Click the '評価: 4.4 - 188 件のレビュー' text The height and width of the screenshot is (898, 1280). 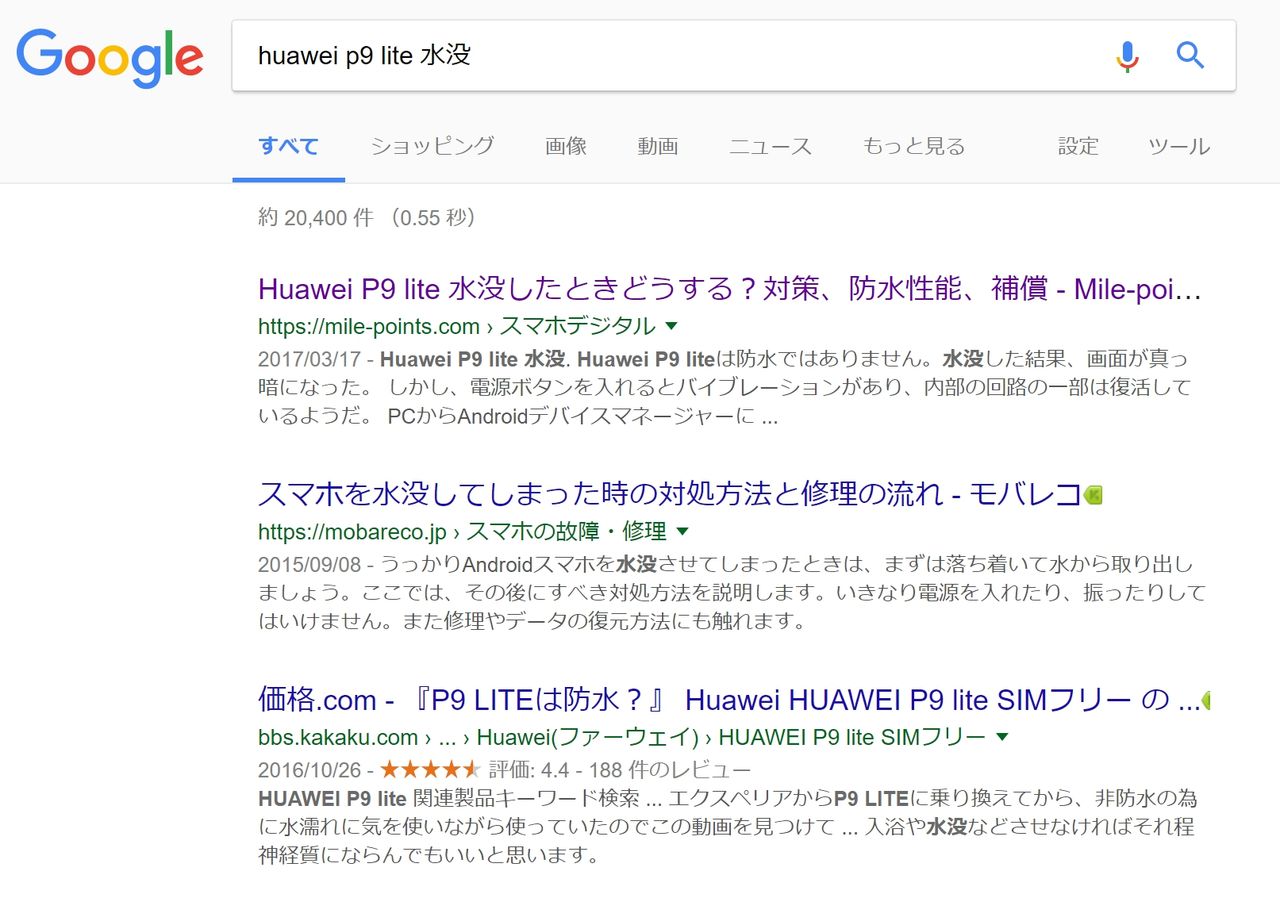(619, 770)
